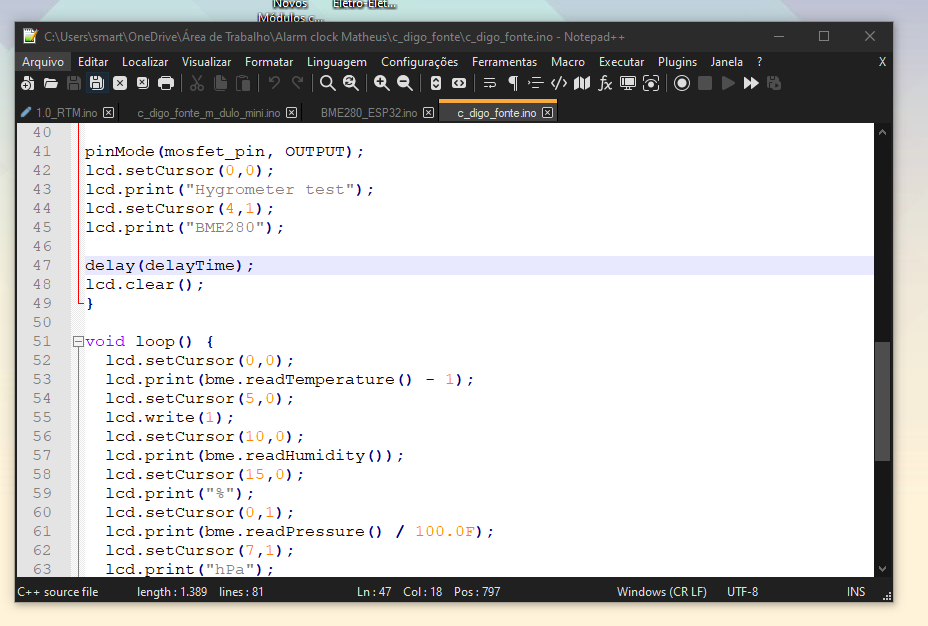Close the 1.0_RTM.ino tab

108,112
